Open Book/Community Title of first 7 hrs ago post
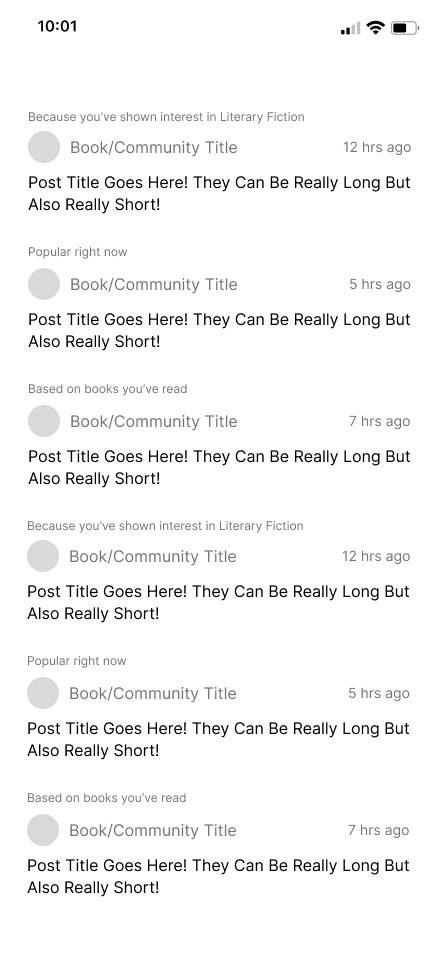Screen dimensions: 440x956 point(154,422)
